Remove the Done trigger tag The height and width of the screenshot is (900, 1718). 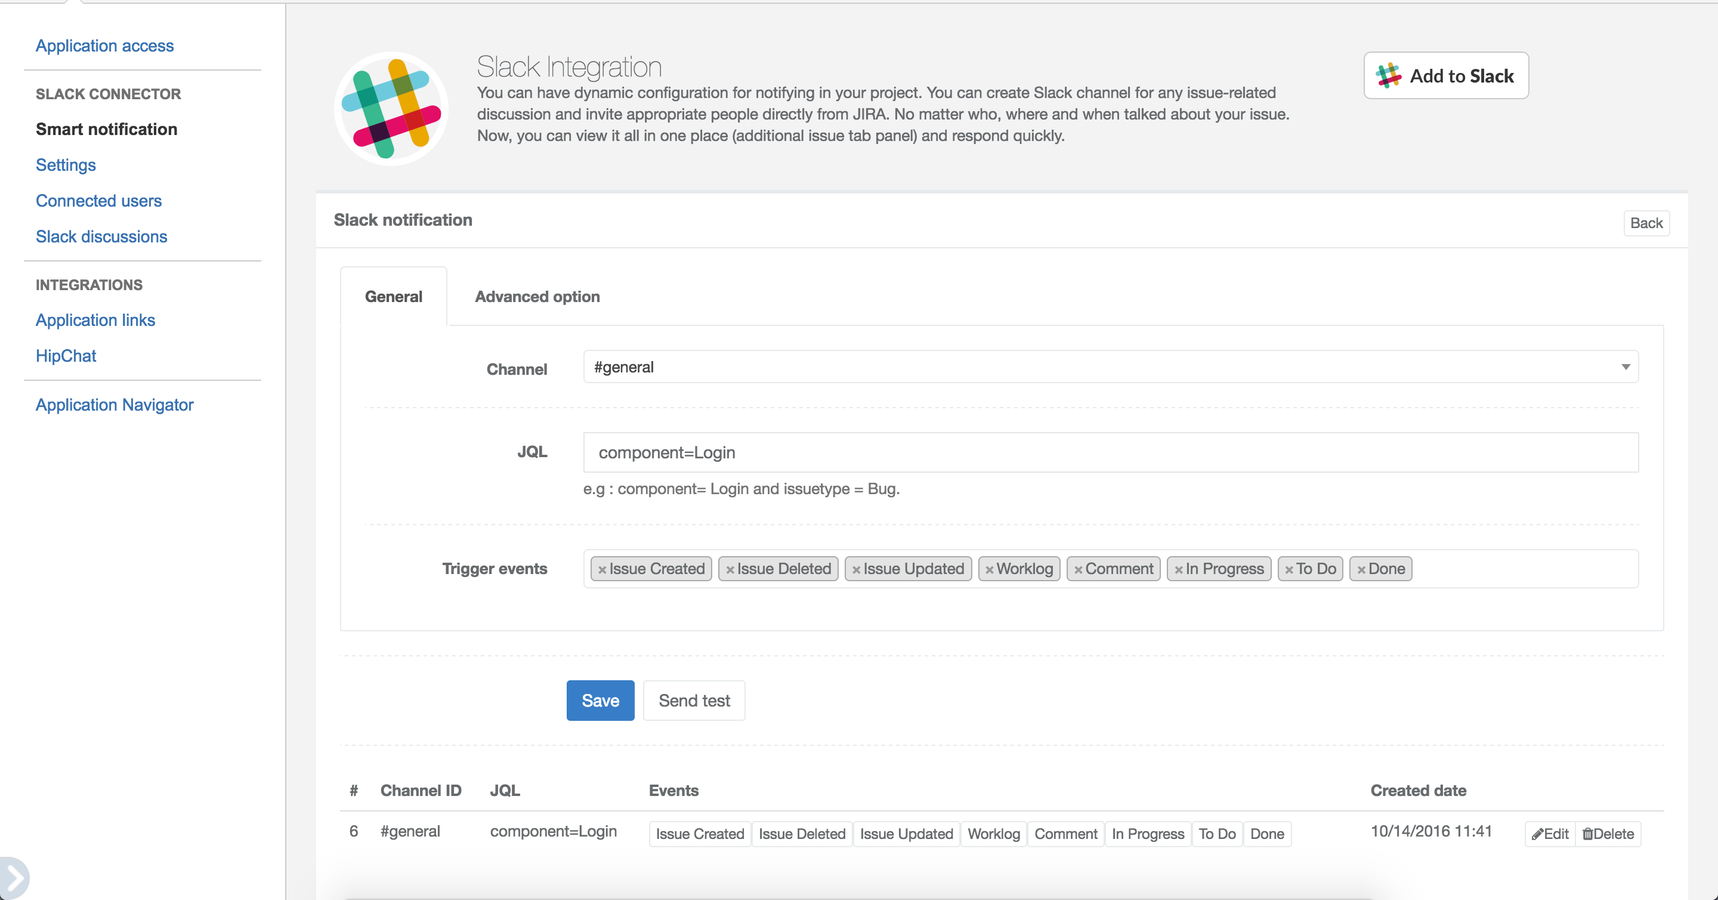click(1361, 570)
